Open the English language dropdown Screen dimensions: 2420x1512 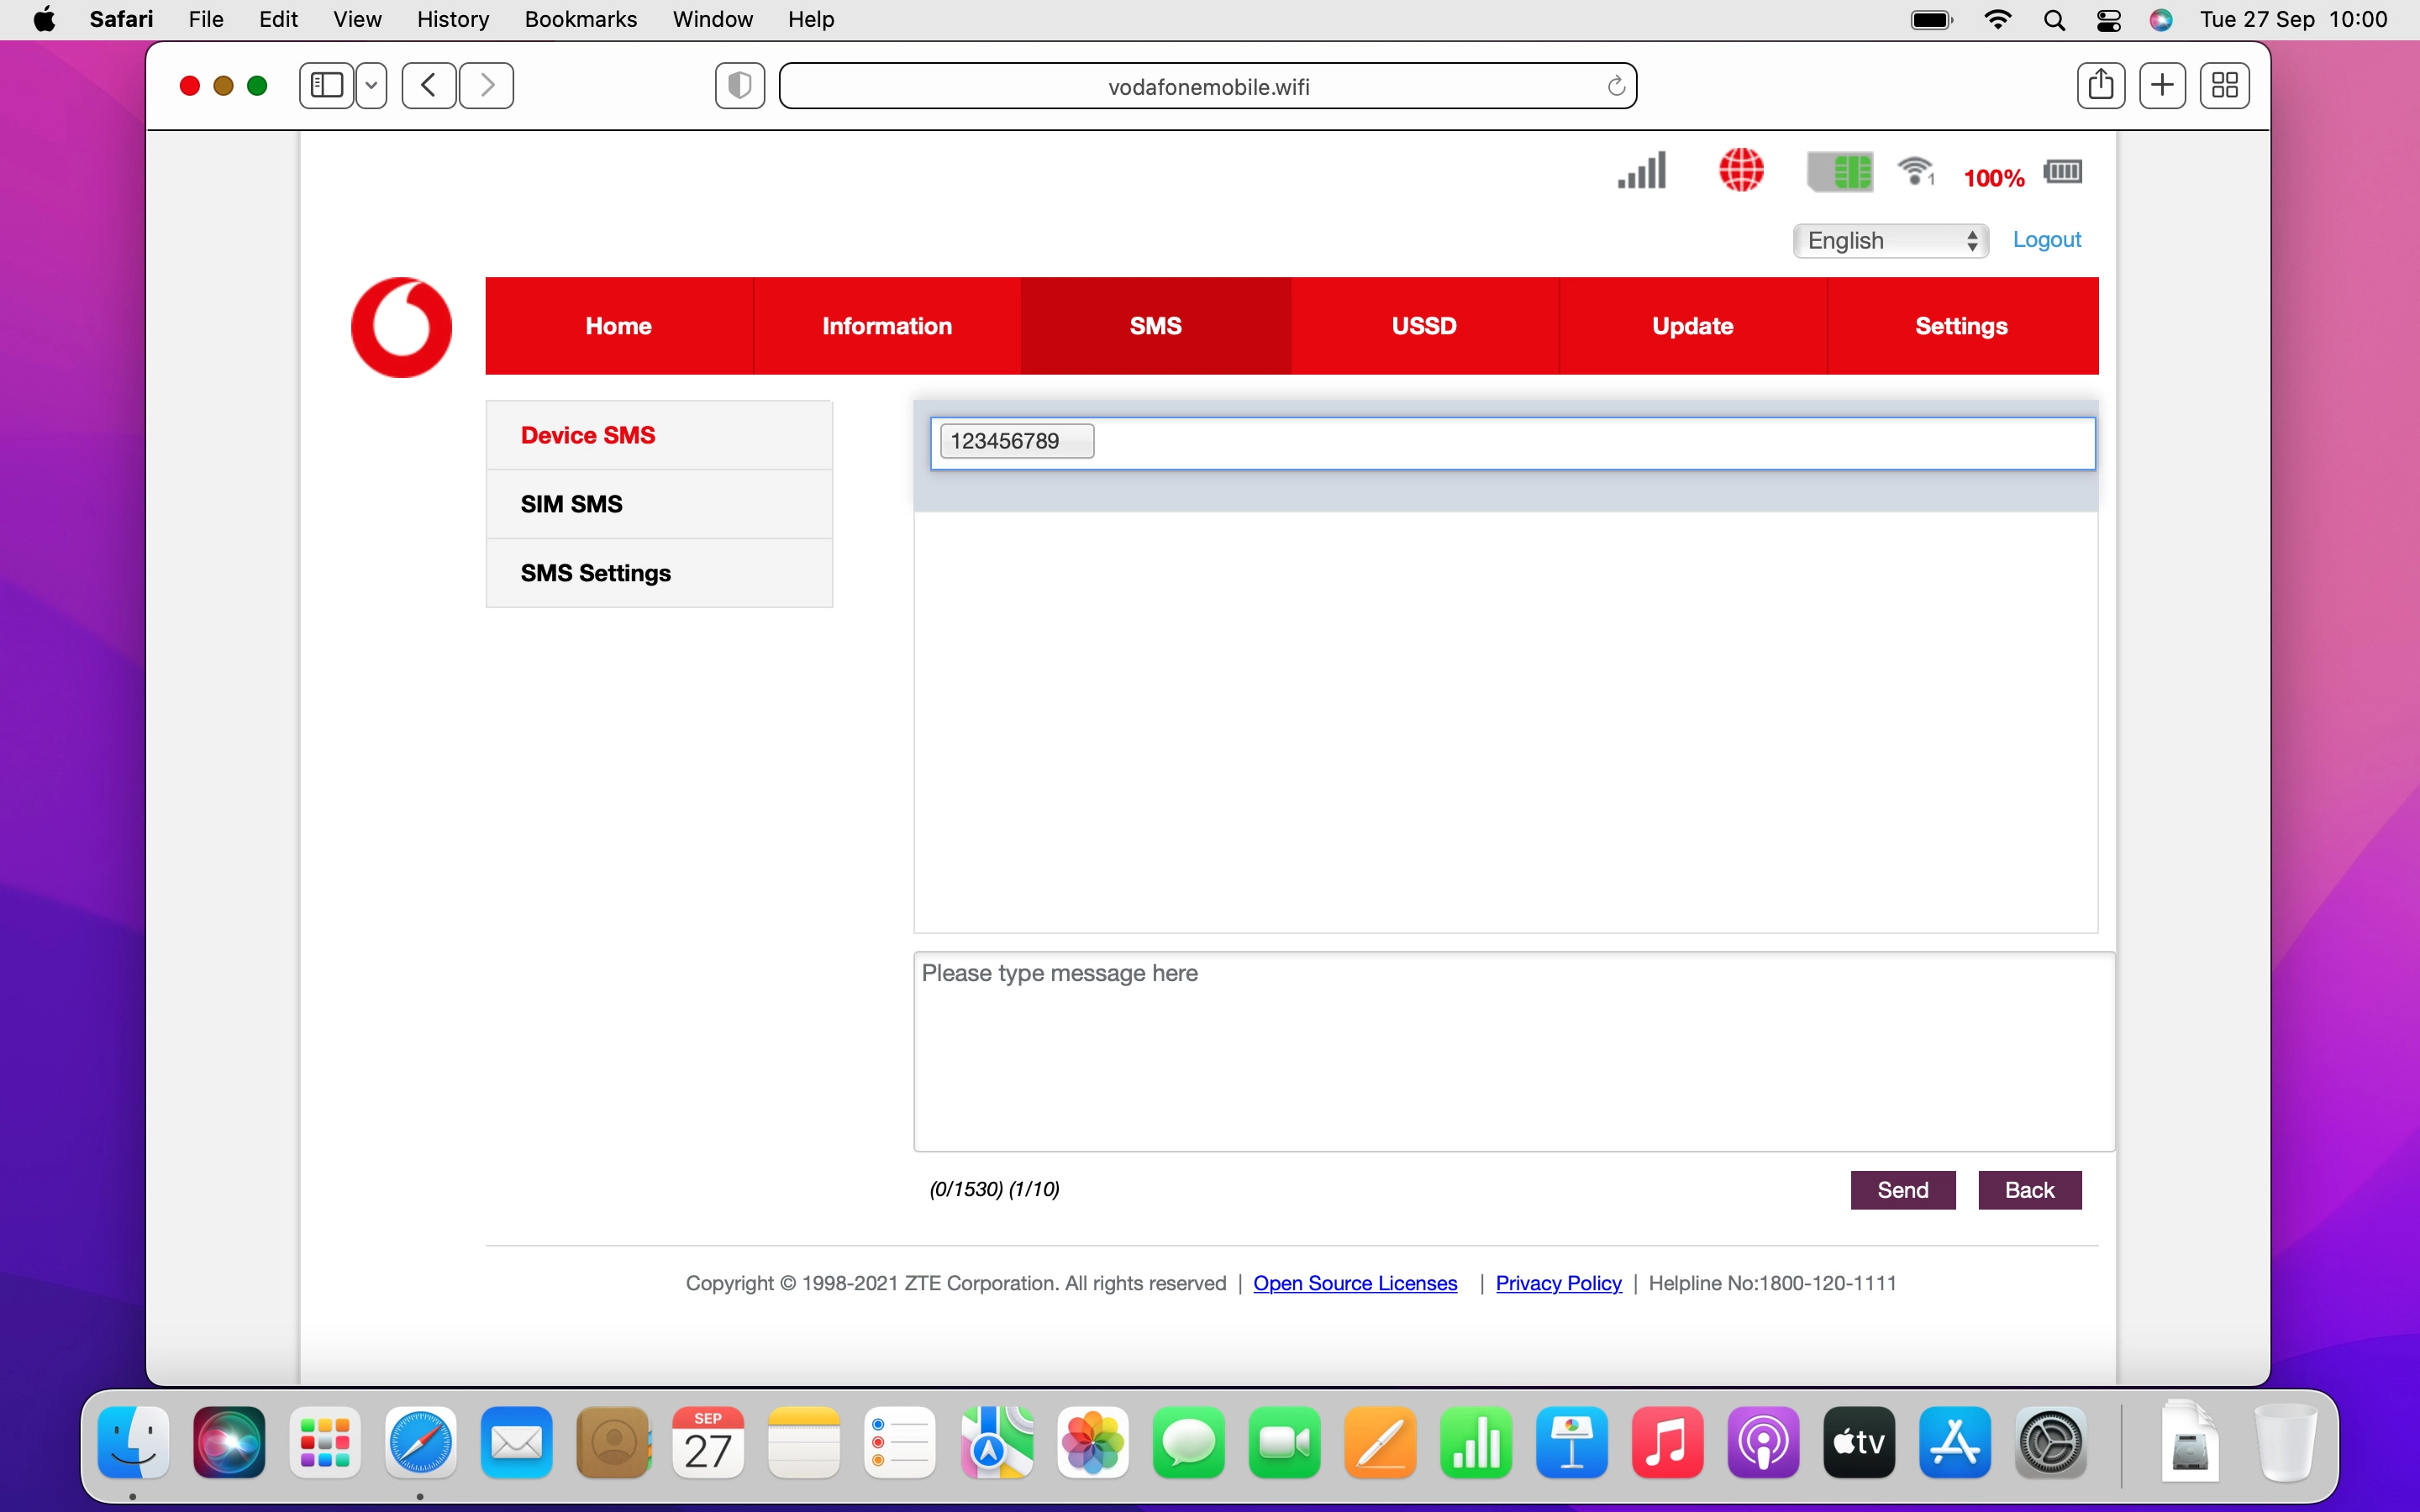(1890, 240)
